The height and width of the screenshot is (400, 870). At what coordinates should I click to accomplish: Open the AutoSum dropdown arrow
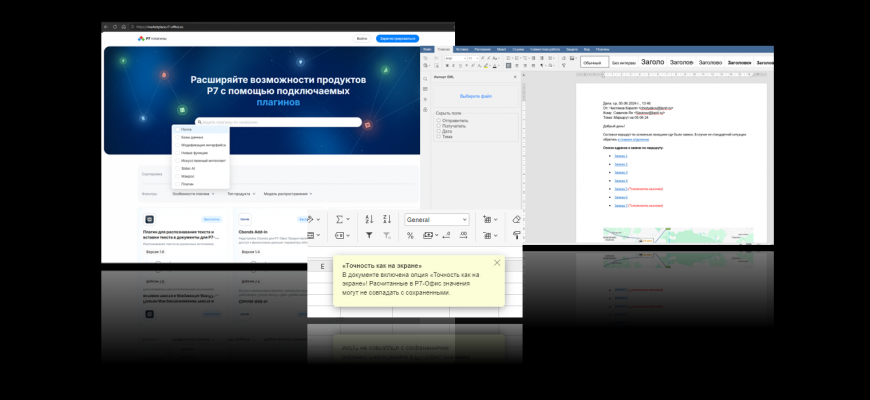click(x=348, y=219)
